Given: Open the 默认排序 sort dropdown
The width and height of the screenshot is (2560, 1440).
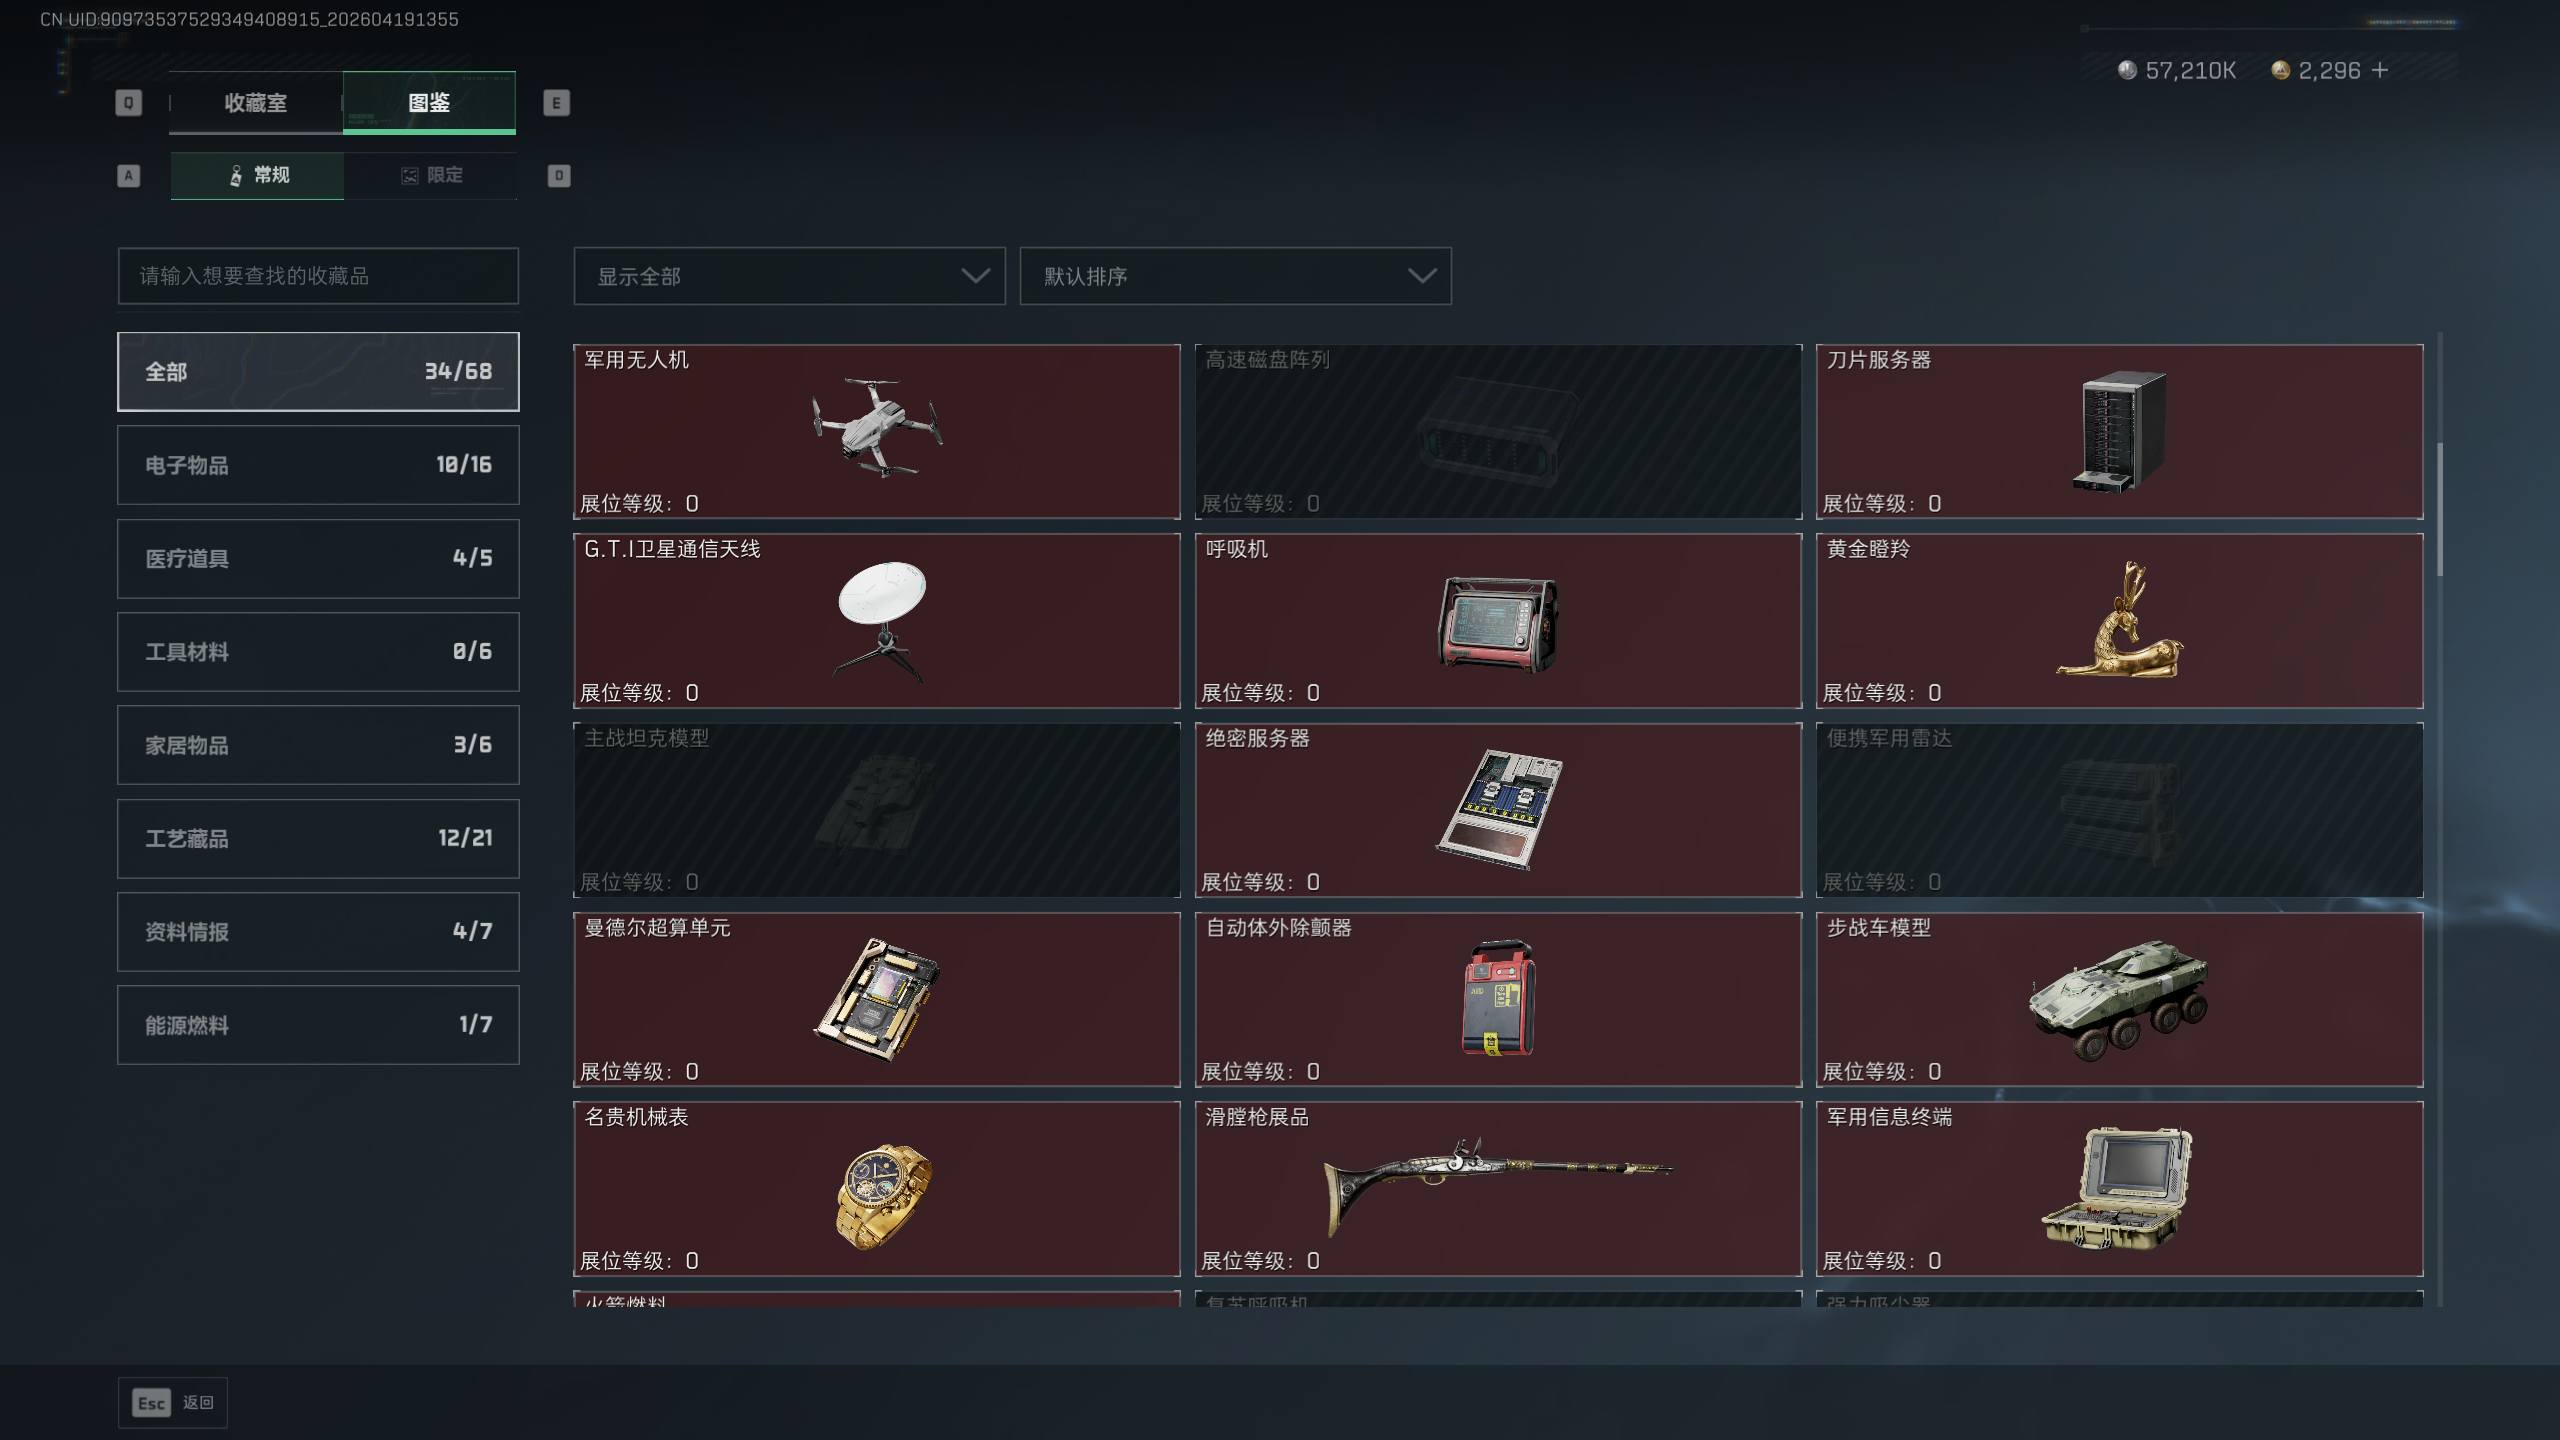Looking at the screenshot, I should [1235, 276].
